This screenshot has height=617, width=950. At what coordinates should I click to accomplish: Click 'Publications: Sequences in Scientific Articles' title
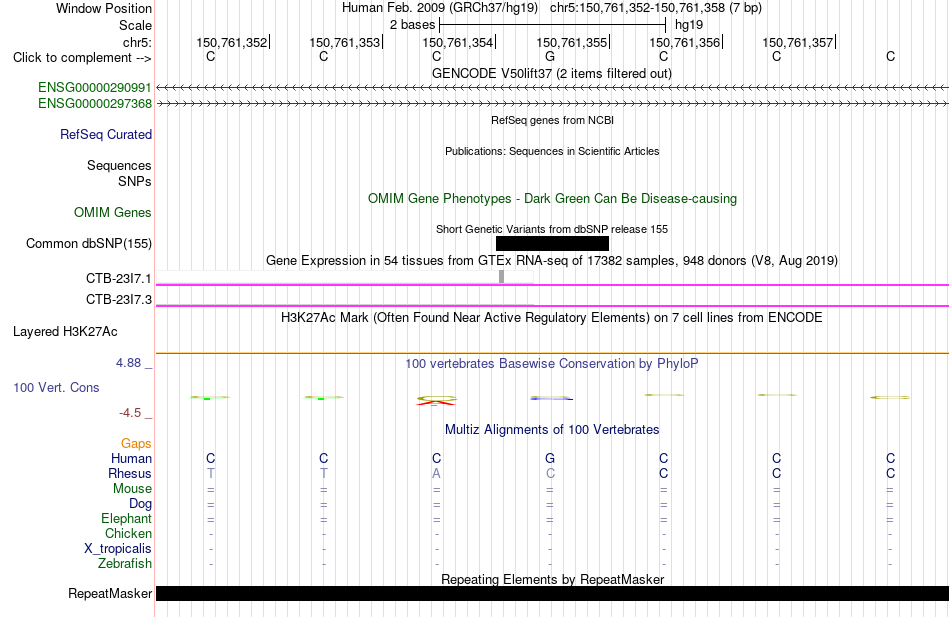pyautogui.click(x=552, y=151)
